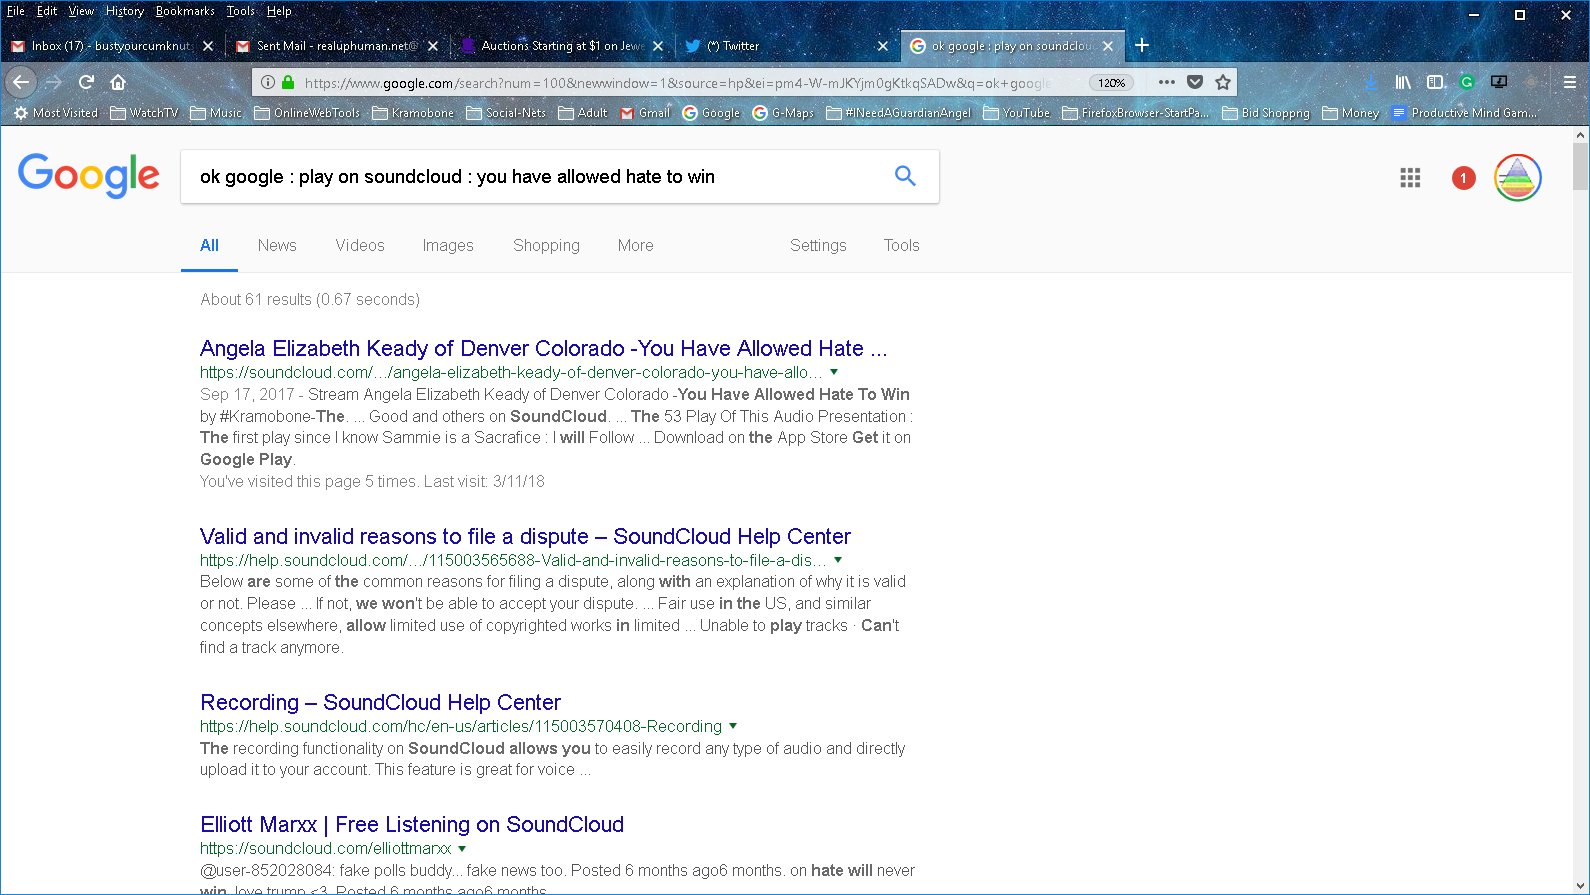
Task: Close the Twitter tab
Action: click(x=883, y=46)
